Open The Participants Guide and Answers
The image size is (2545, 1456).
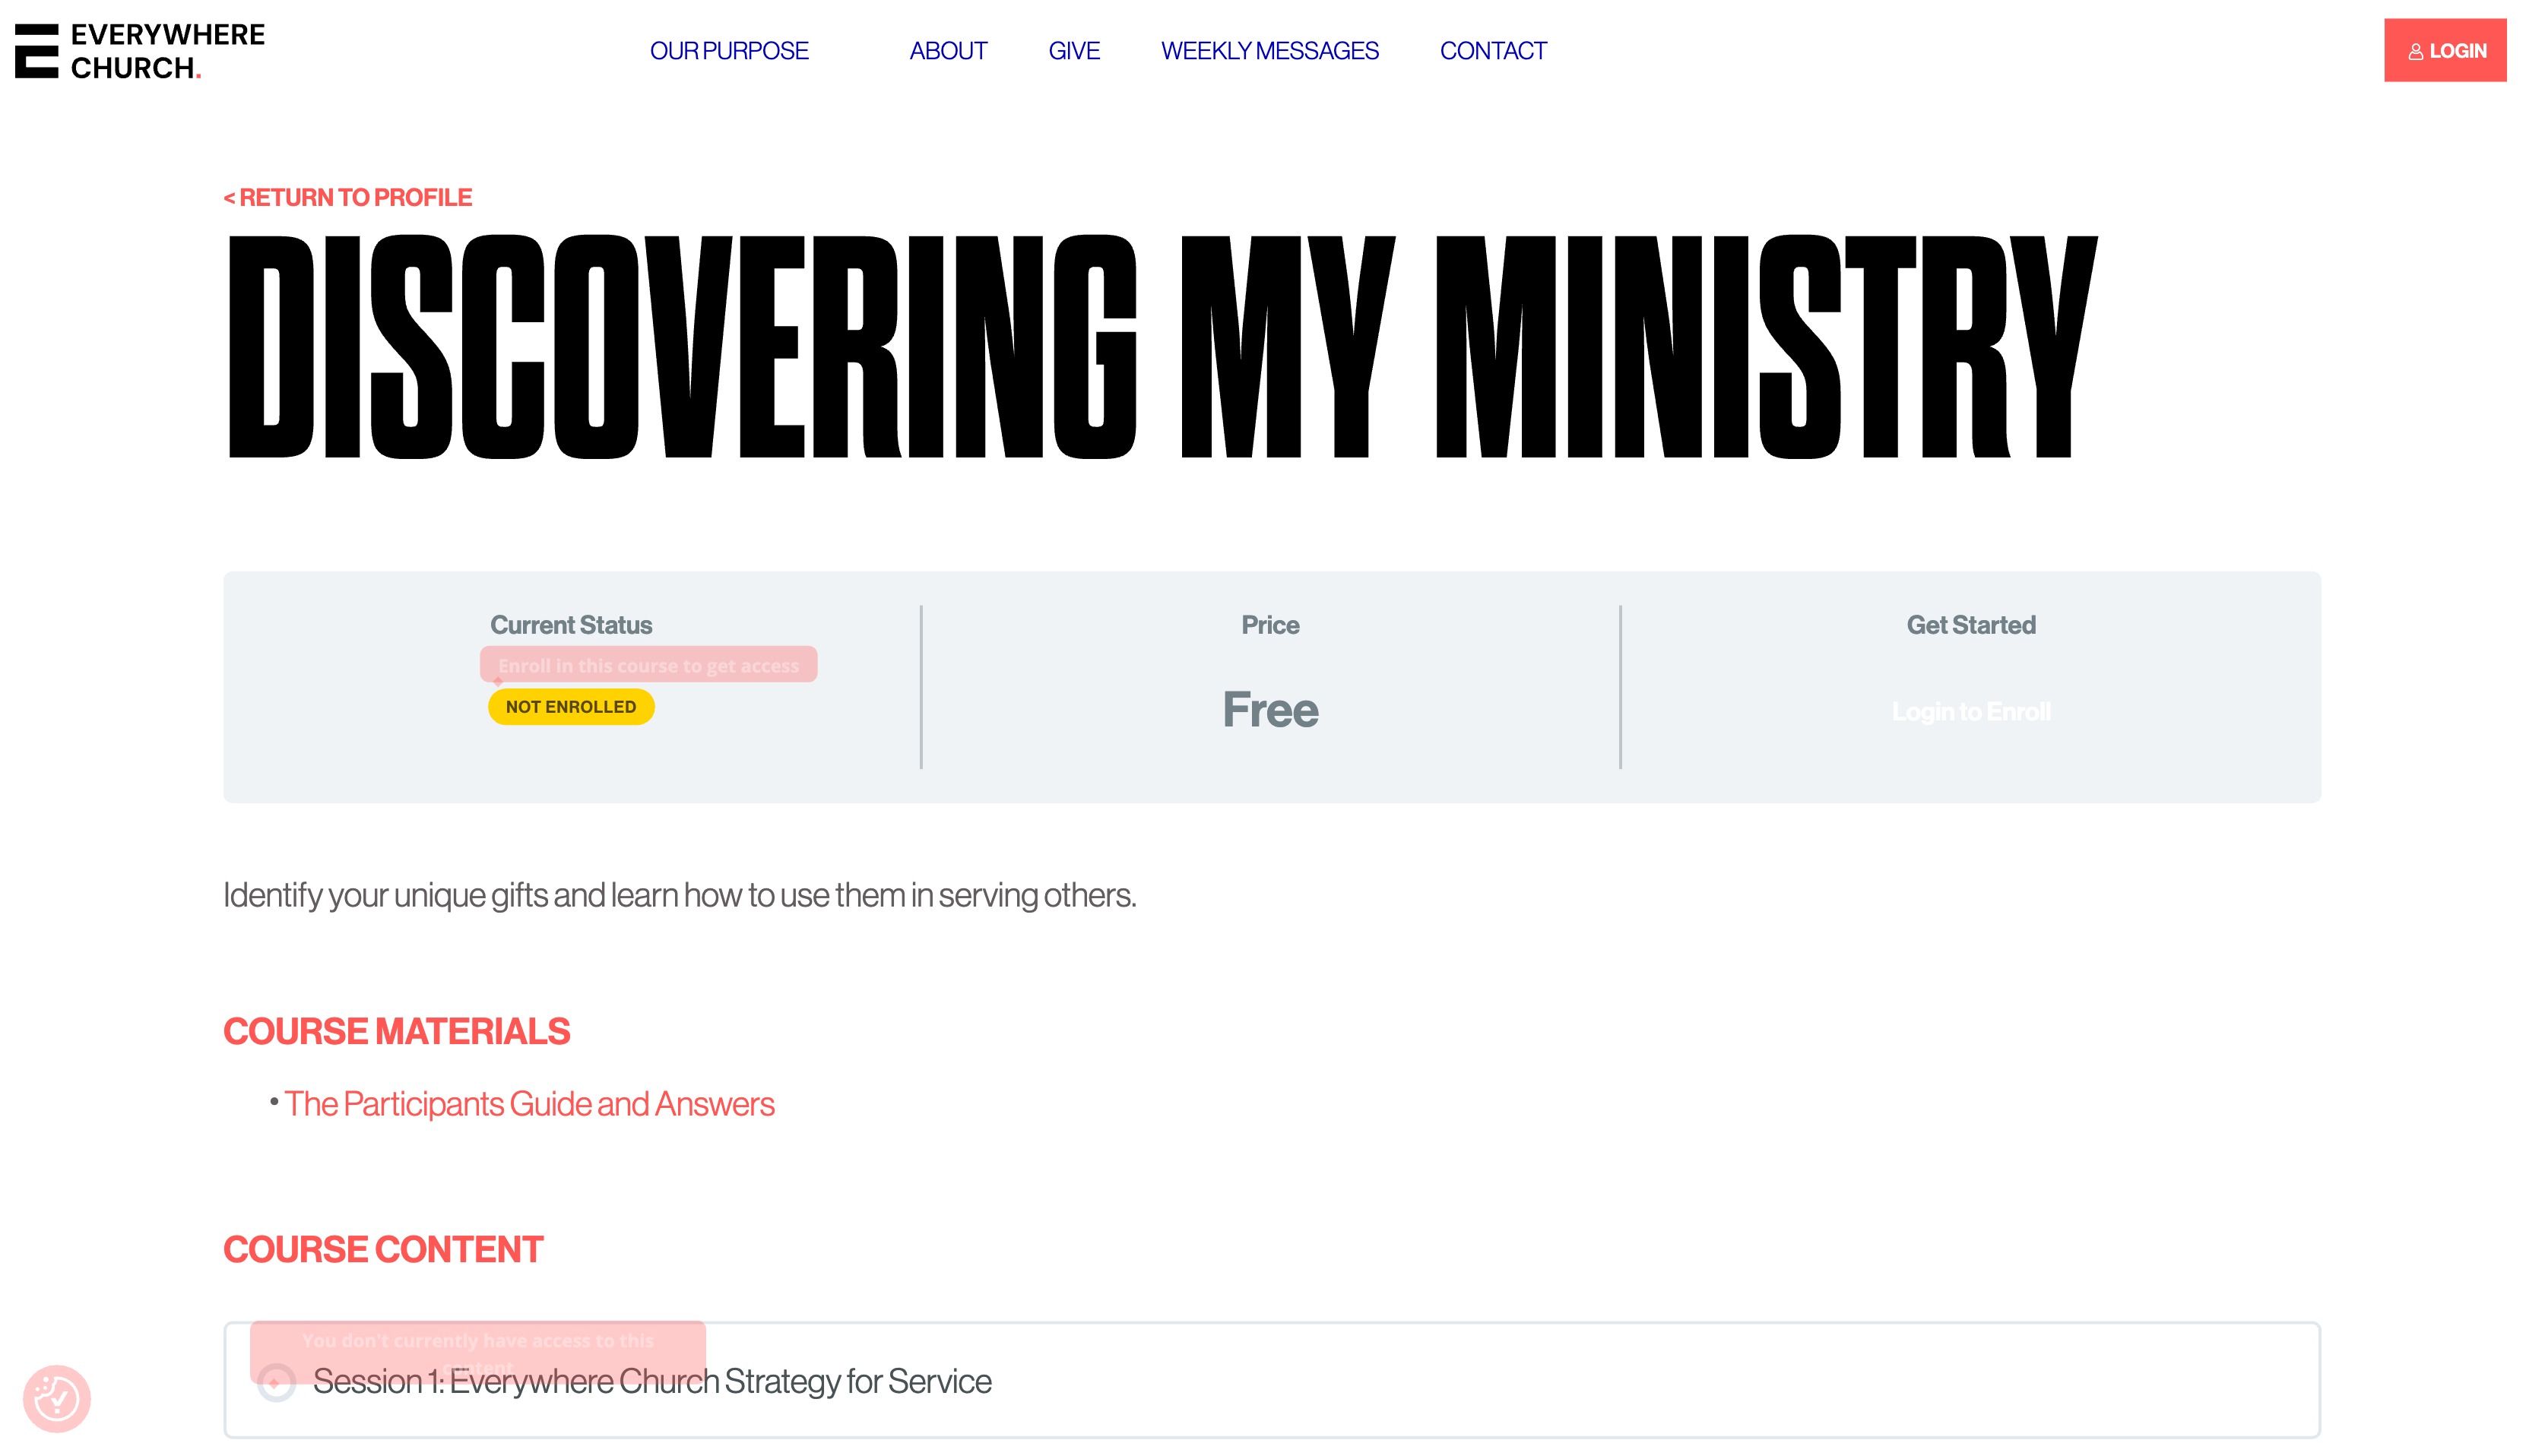click(529, 1104)
